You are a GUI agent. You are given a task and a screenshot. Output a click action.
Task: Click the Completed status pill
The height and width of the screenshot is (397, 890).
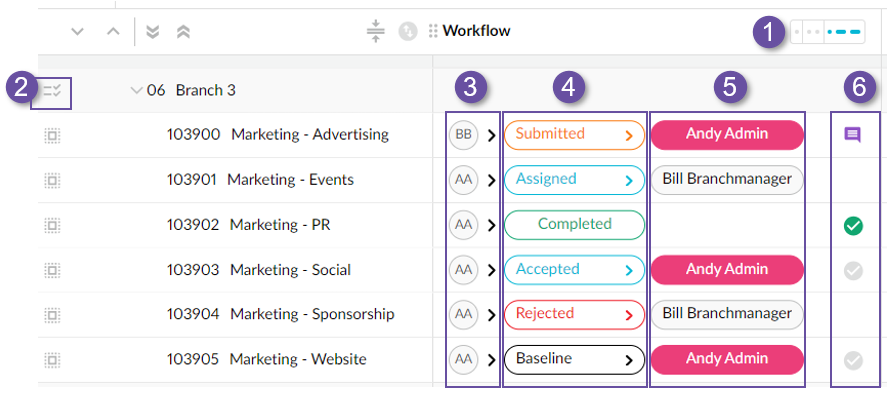pyautogui.click(x=574, y=225)
